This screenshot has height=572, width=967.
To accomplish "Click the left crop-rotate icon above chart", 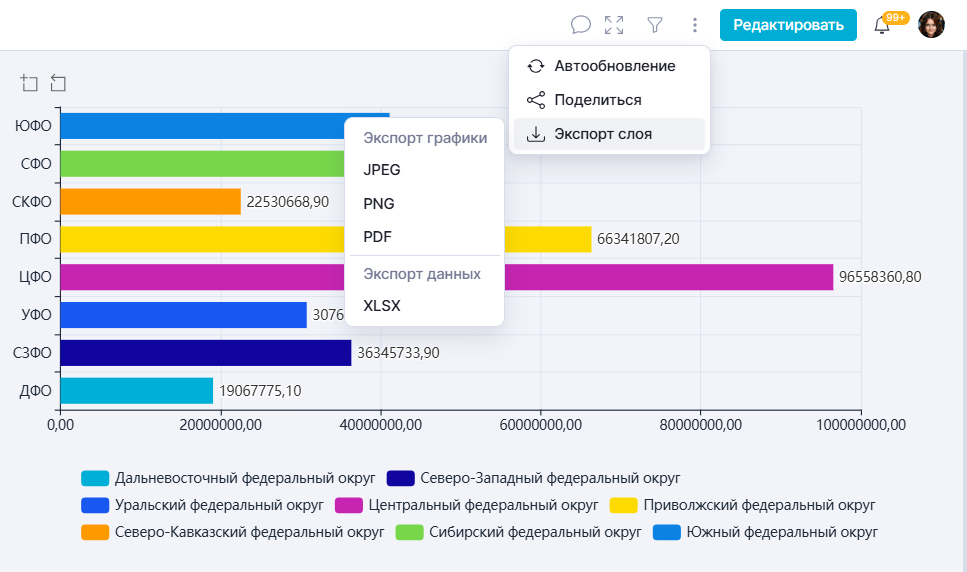I will pos(30,83).
